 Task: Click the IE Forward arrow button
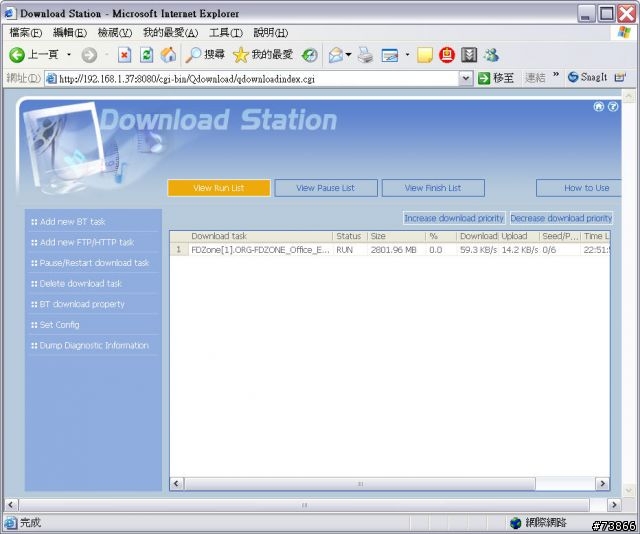tap(89, 55)
